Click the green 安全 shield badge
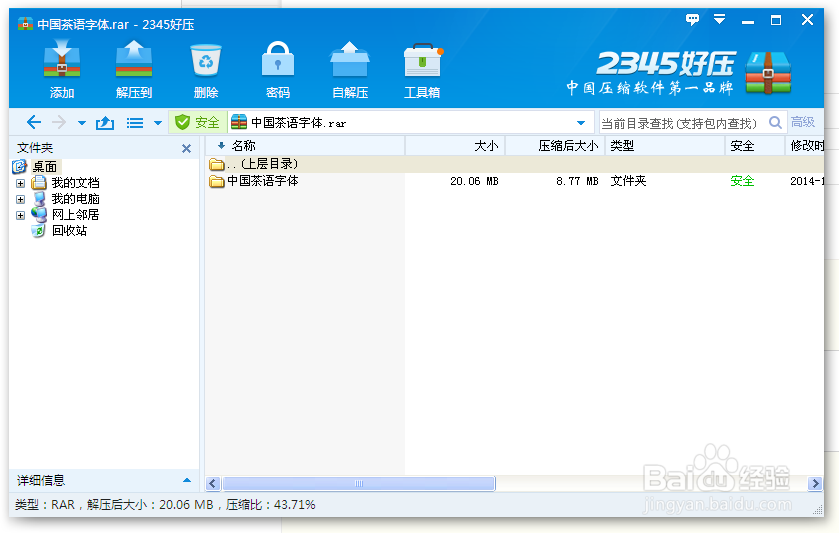839x533 pixels. pyautogui.click(x=197, y=123)
